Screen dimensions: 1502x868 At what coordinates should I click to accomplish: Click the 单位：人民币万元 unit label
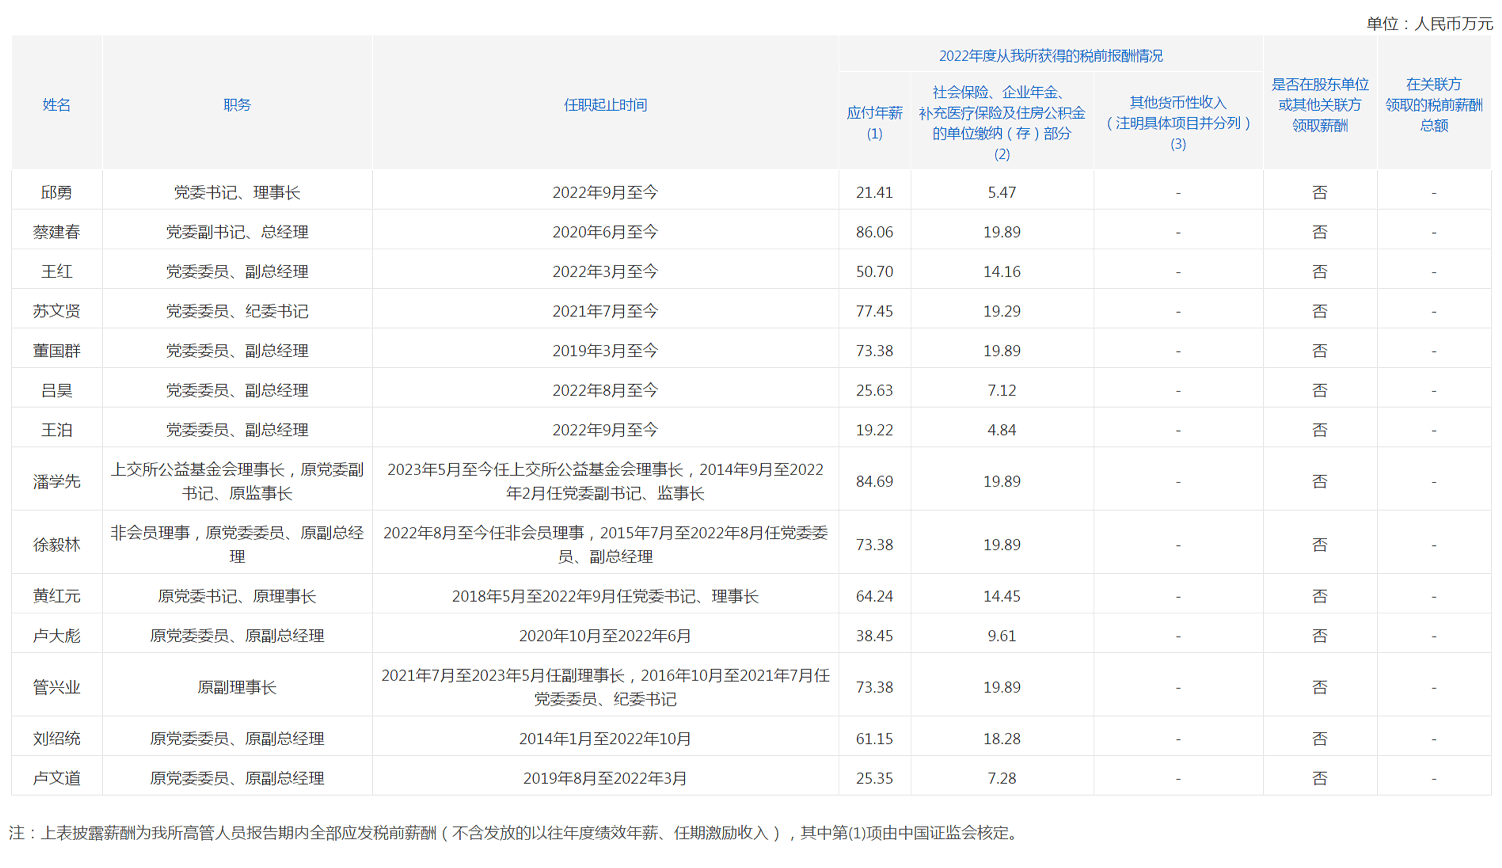coord(1429,23)
